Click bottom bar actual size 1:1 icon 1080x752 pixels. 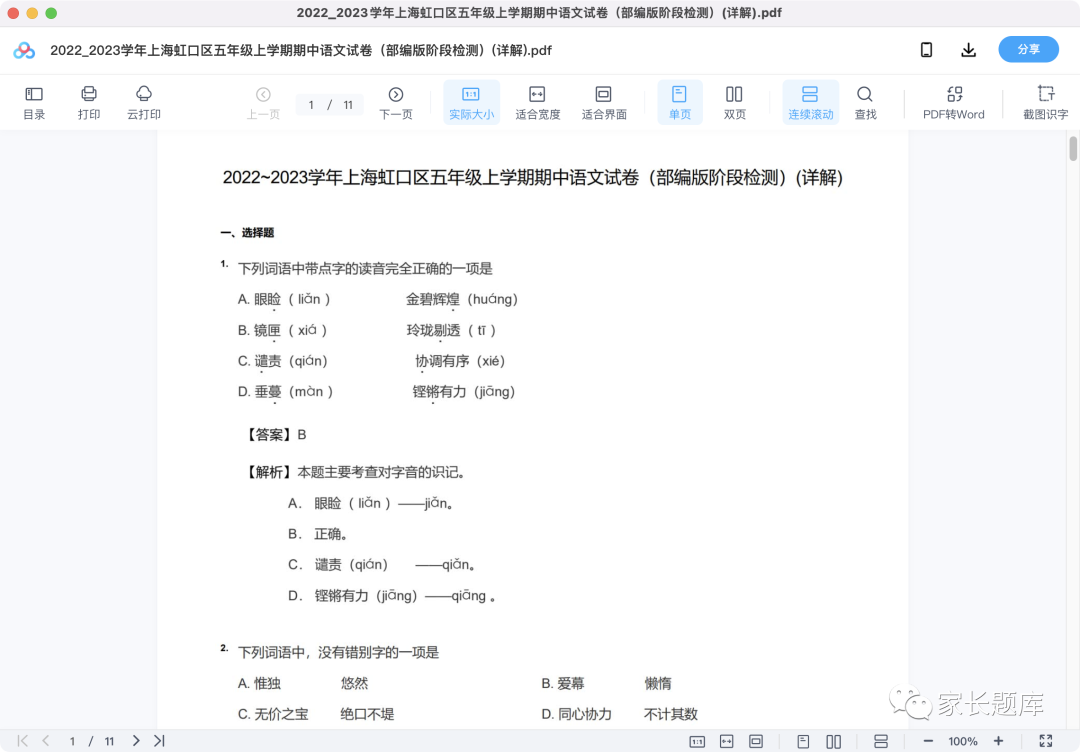tap(697, 742)
